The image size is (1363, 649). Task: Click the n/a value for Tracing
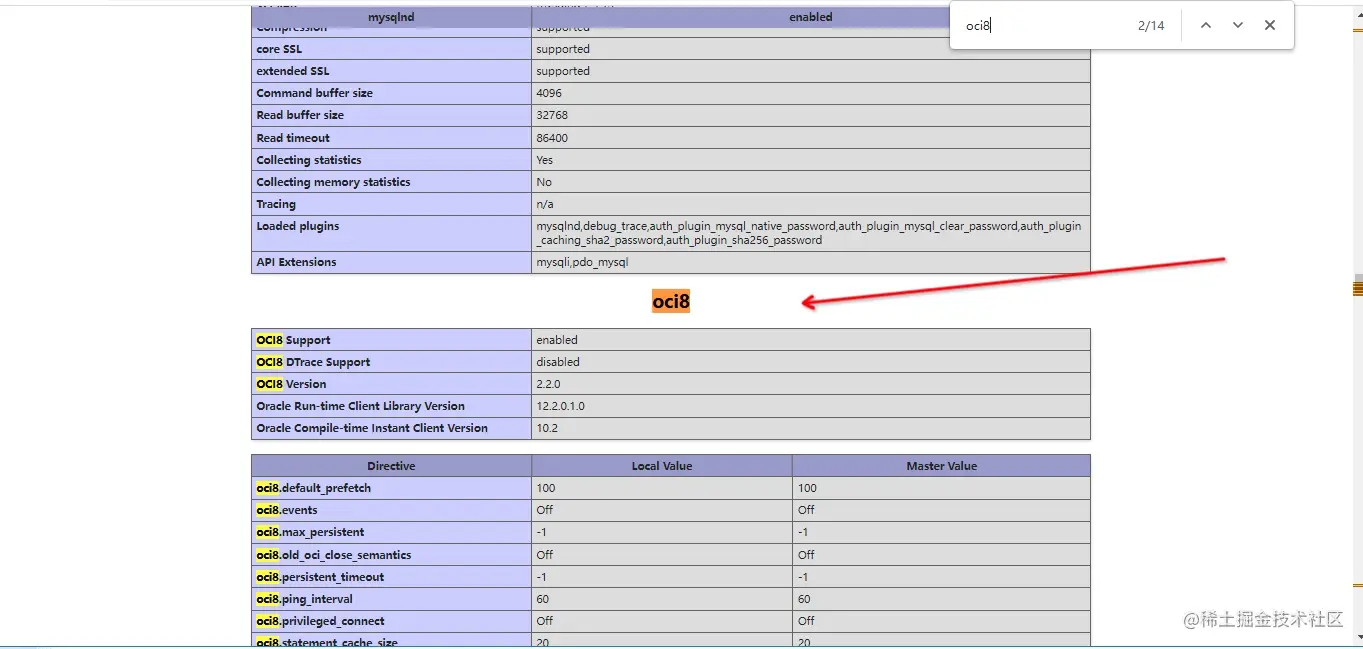(545, 204)
